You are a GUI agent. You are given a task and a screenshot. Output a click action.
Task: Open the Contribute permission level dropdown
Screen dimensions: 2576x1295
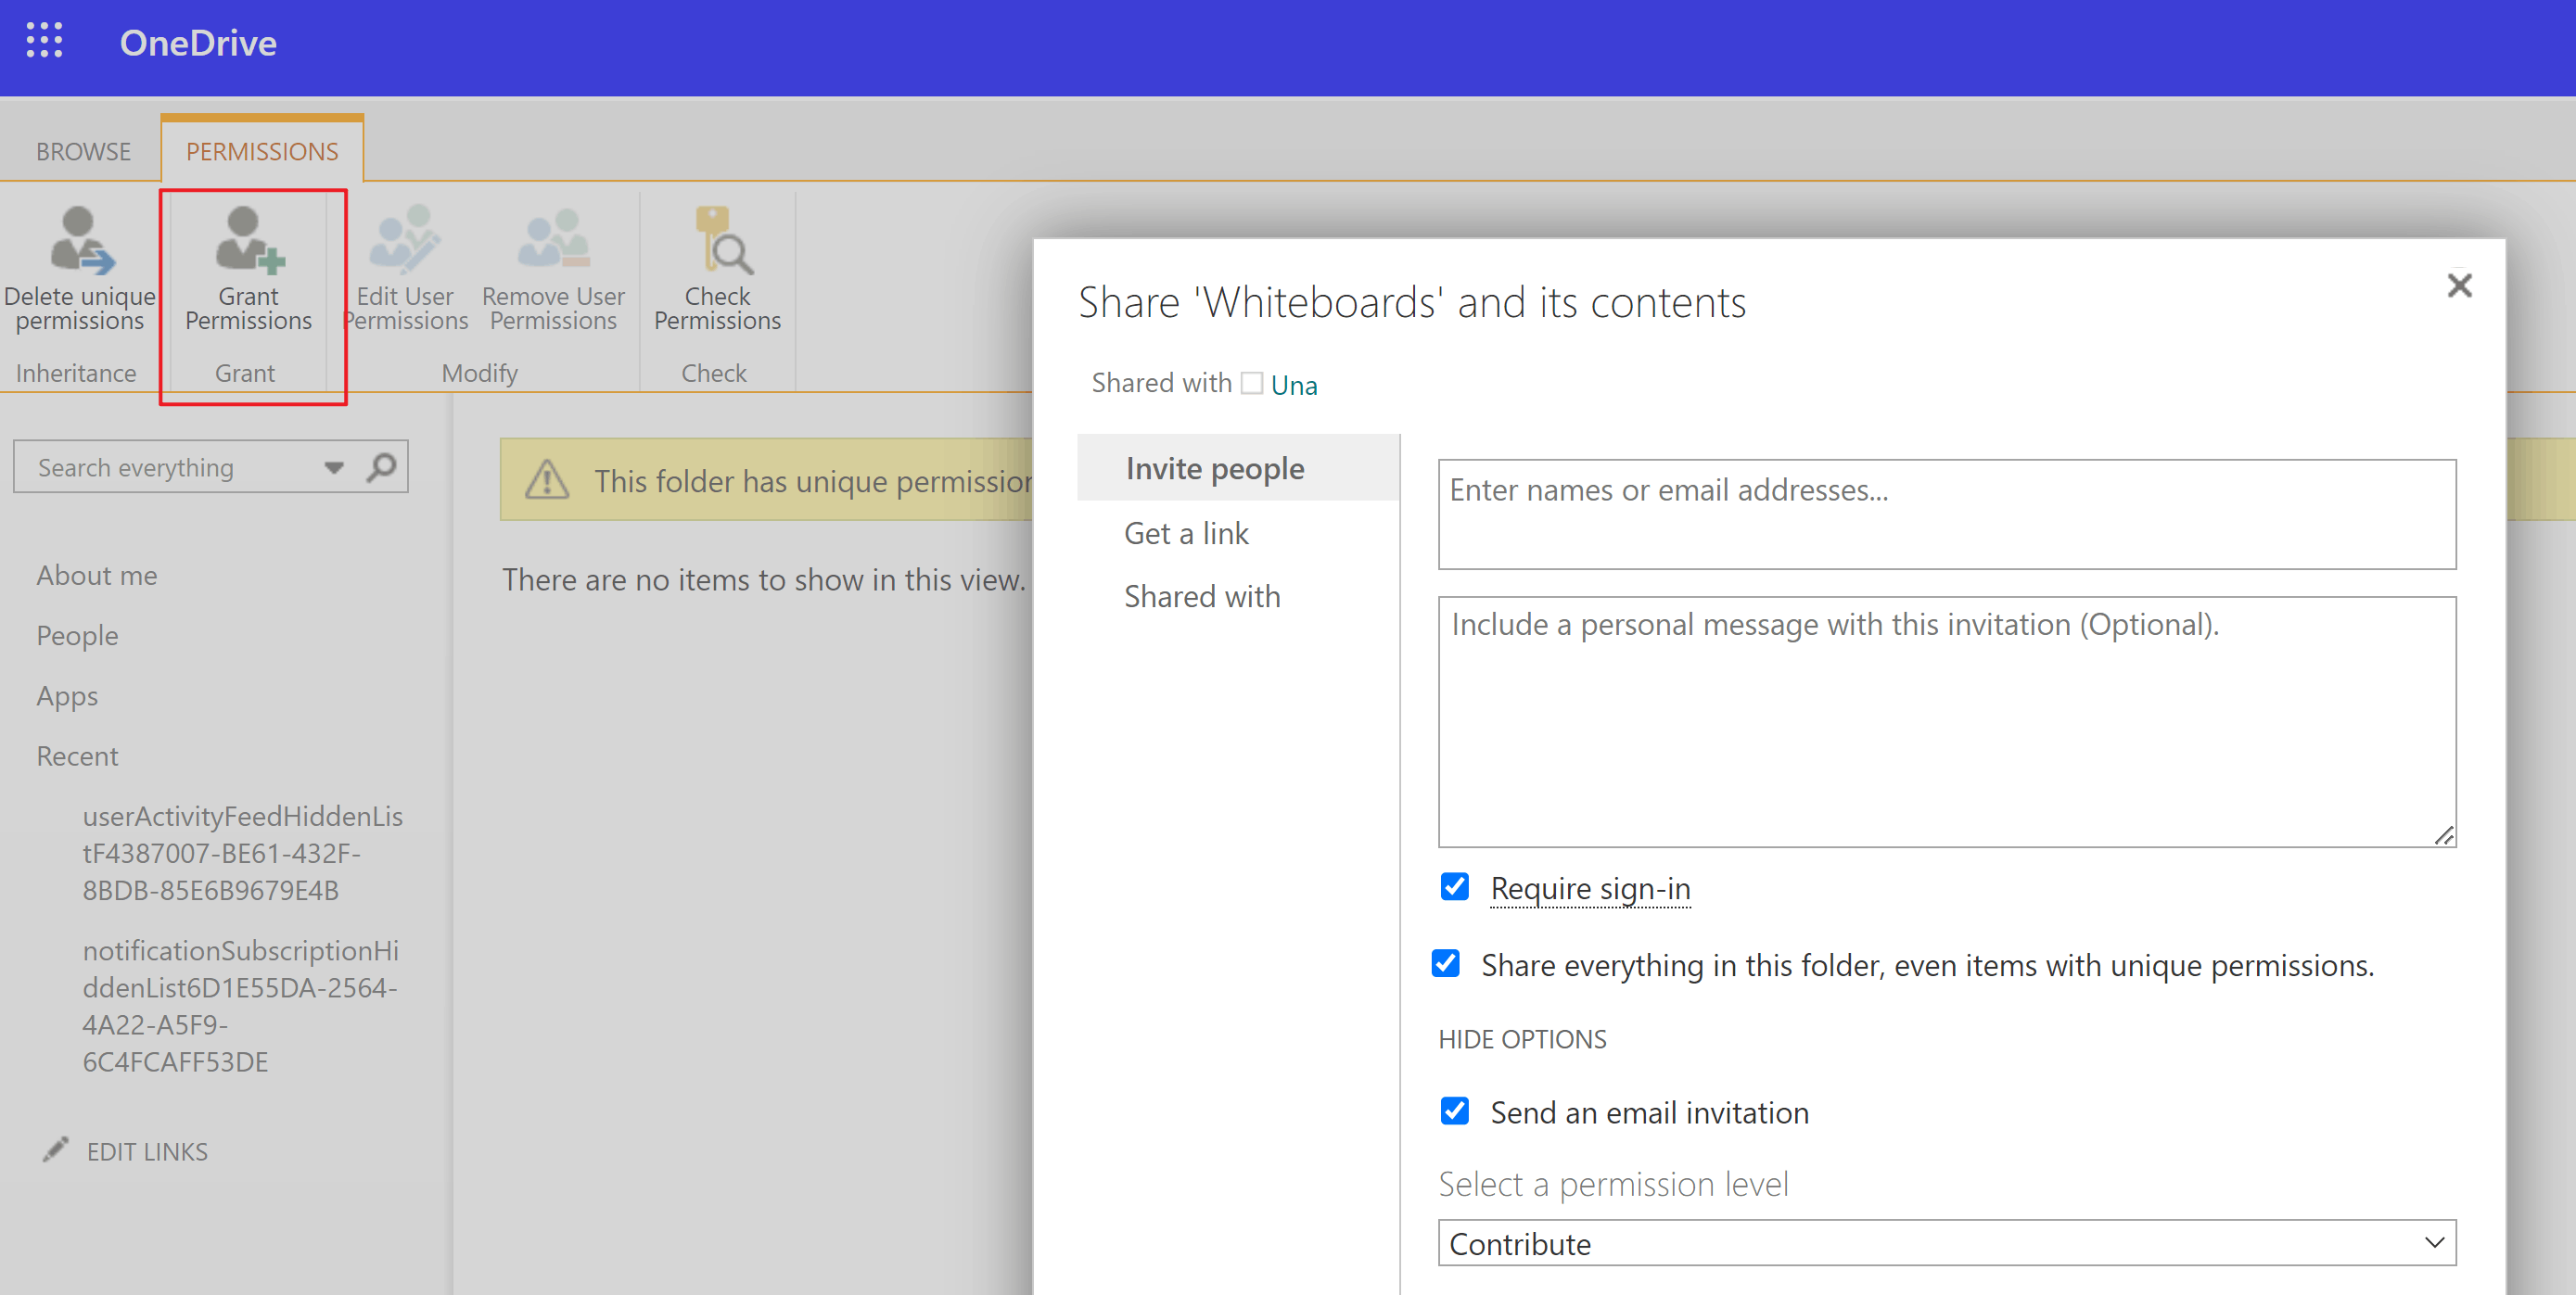[2434, 1242]
